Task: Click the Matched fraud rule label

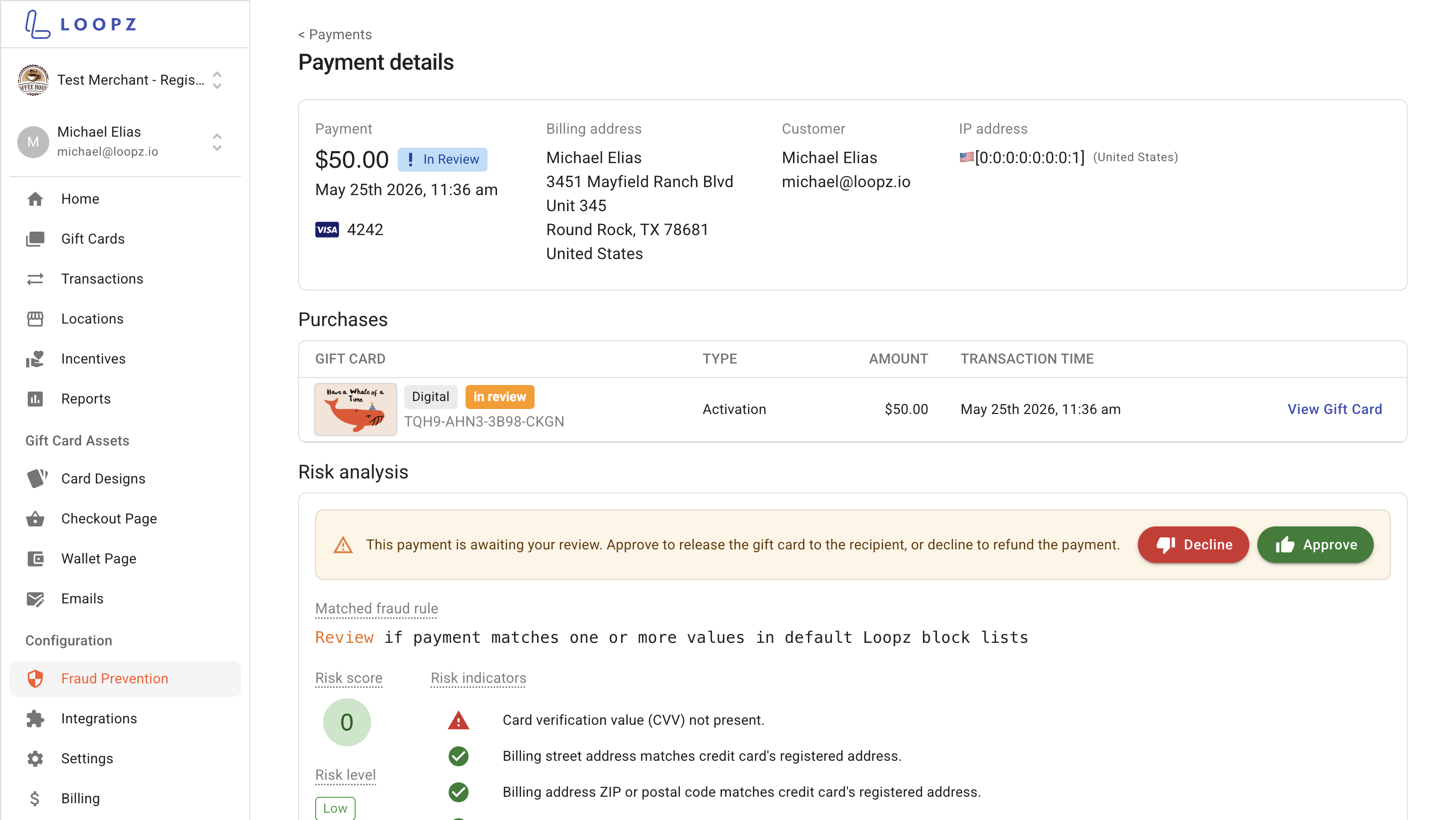Action: click(x=376, y=608)
